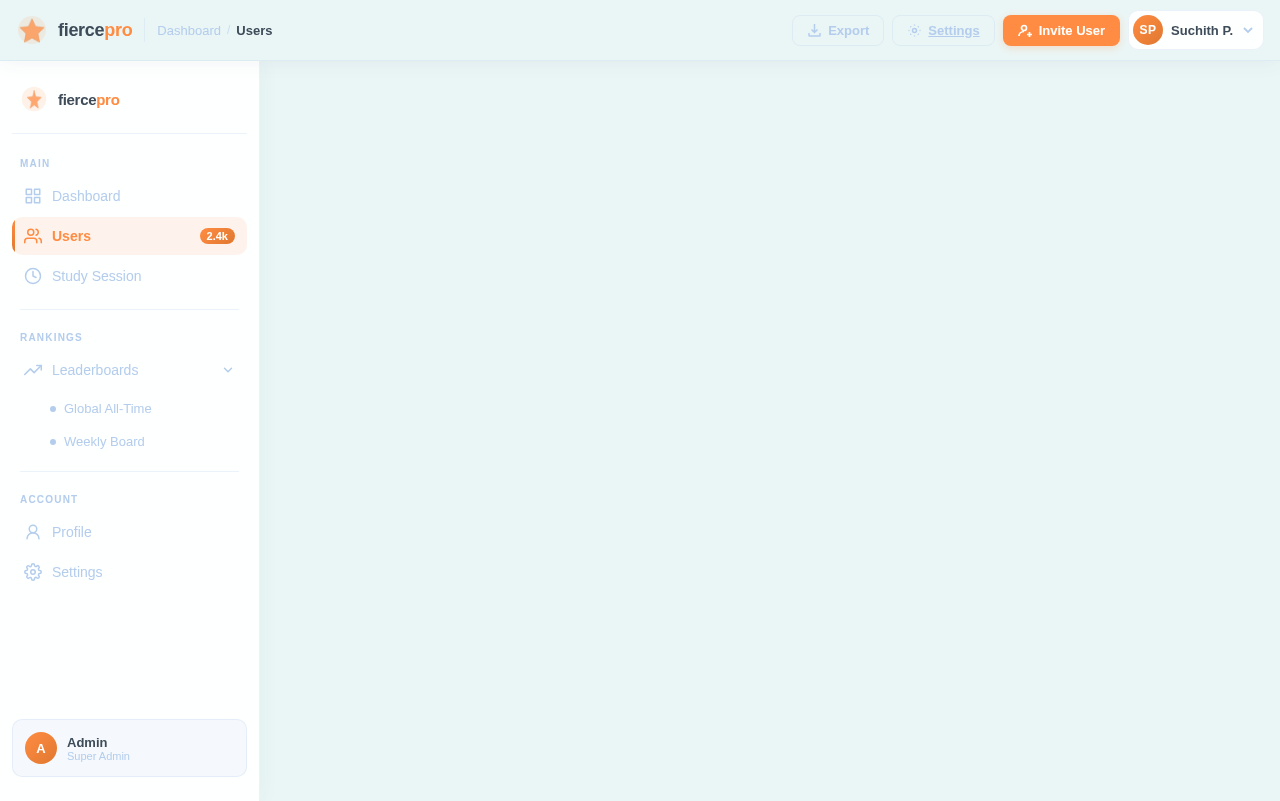This screenshot has height=801, width=1280.
Task: Click the sidebar Settings gear icon
Action: click(x=33, y=572)
